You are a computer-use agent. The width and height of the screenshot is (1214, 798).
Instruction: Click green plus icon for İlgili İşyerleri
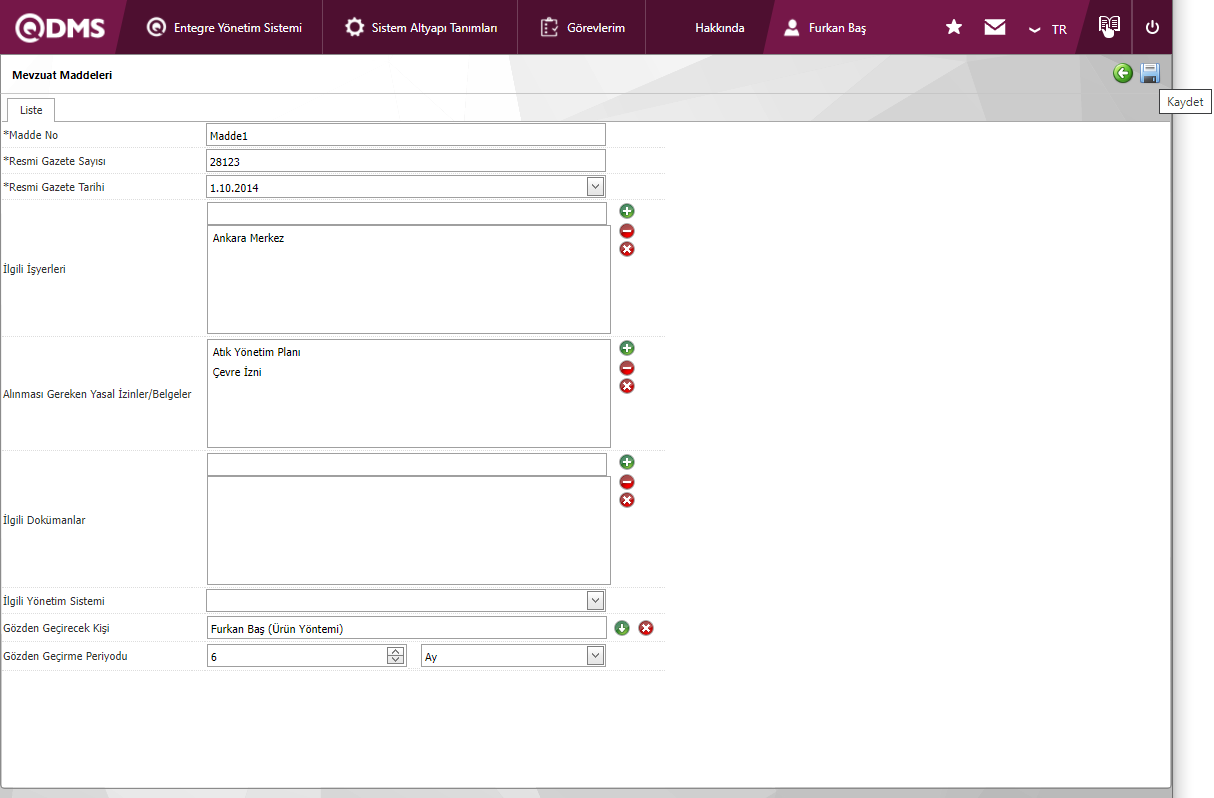pyautogui.click(x=627, y=211)
